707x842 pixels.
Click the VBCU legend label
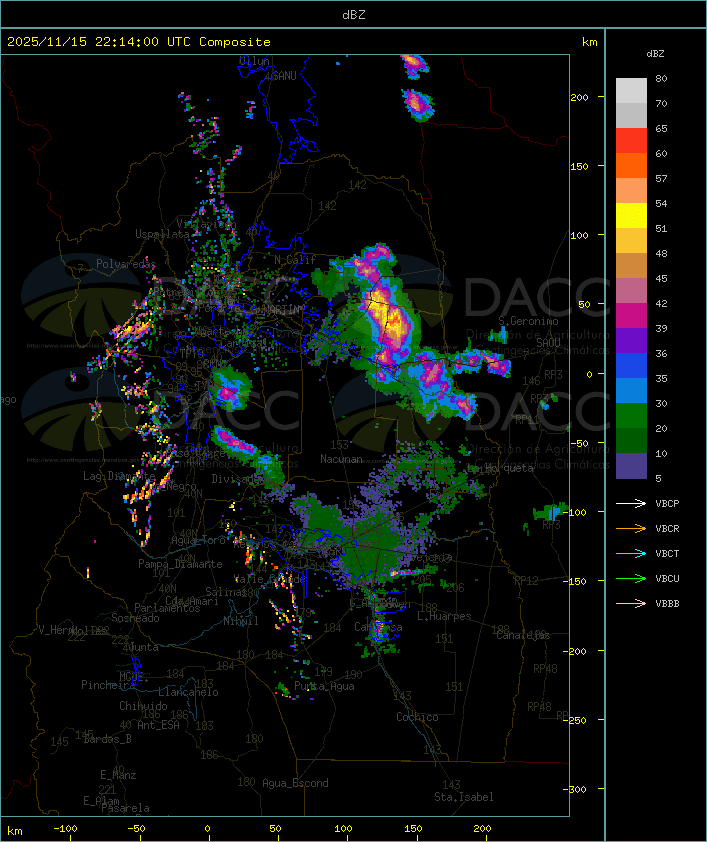point(667,579)
